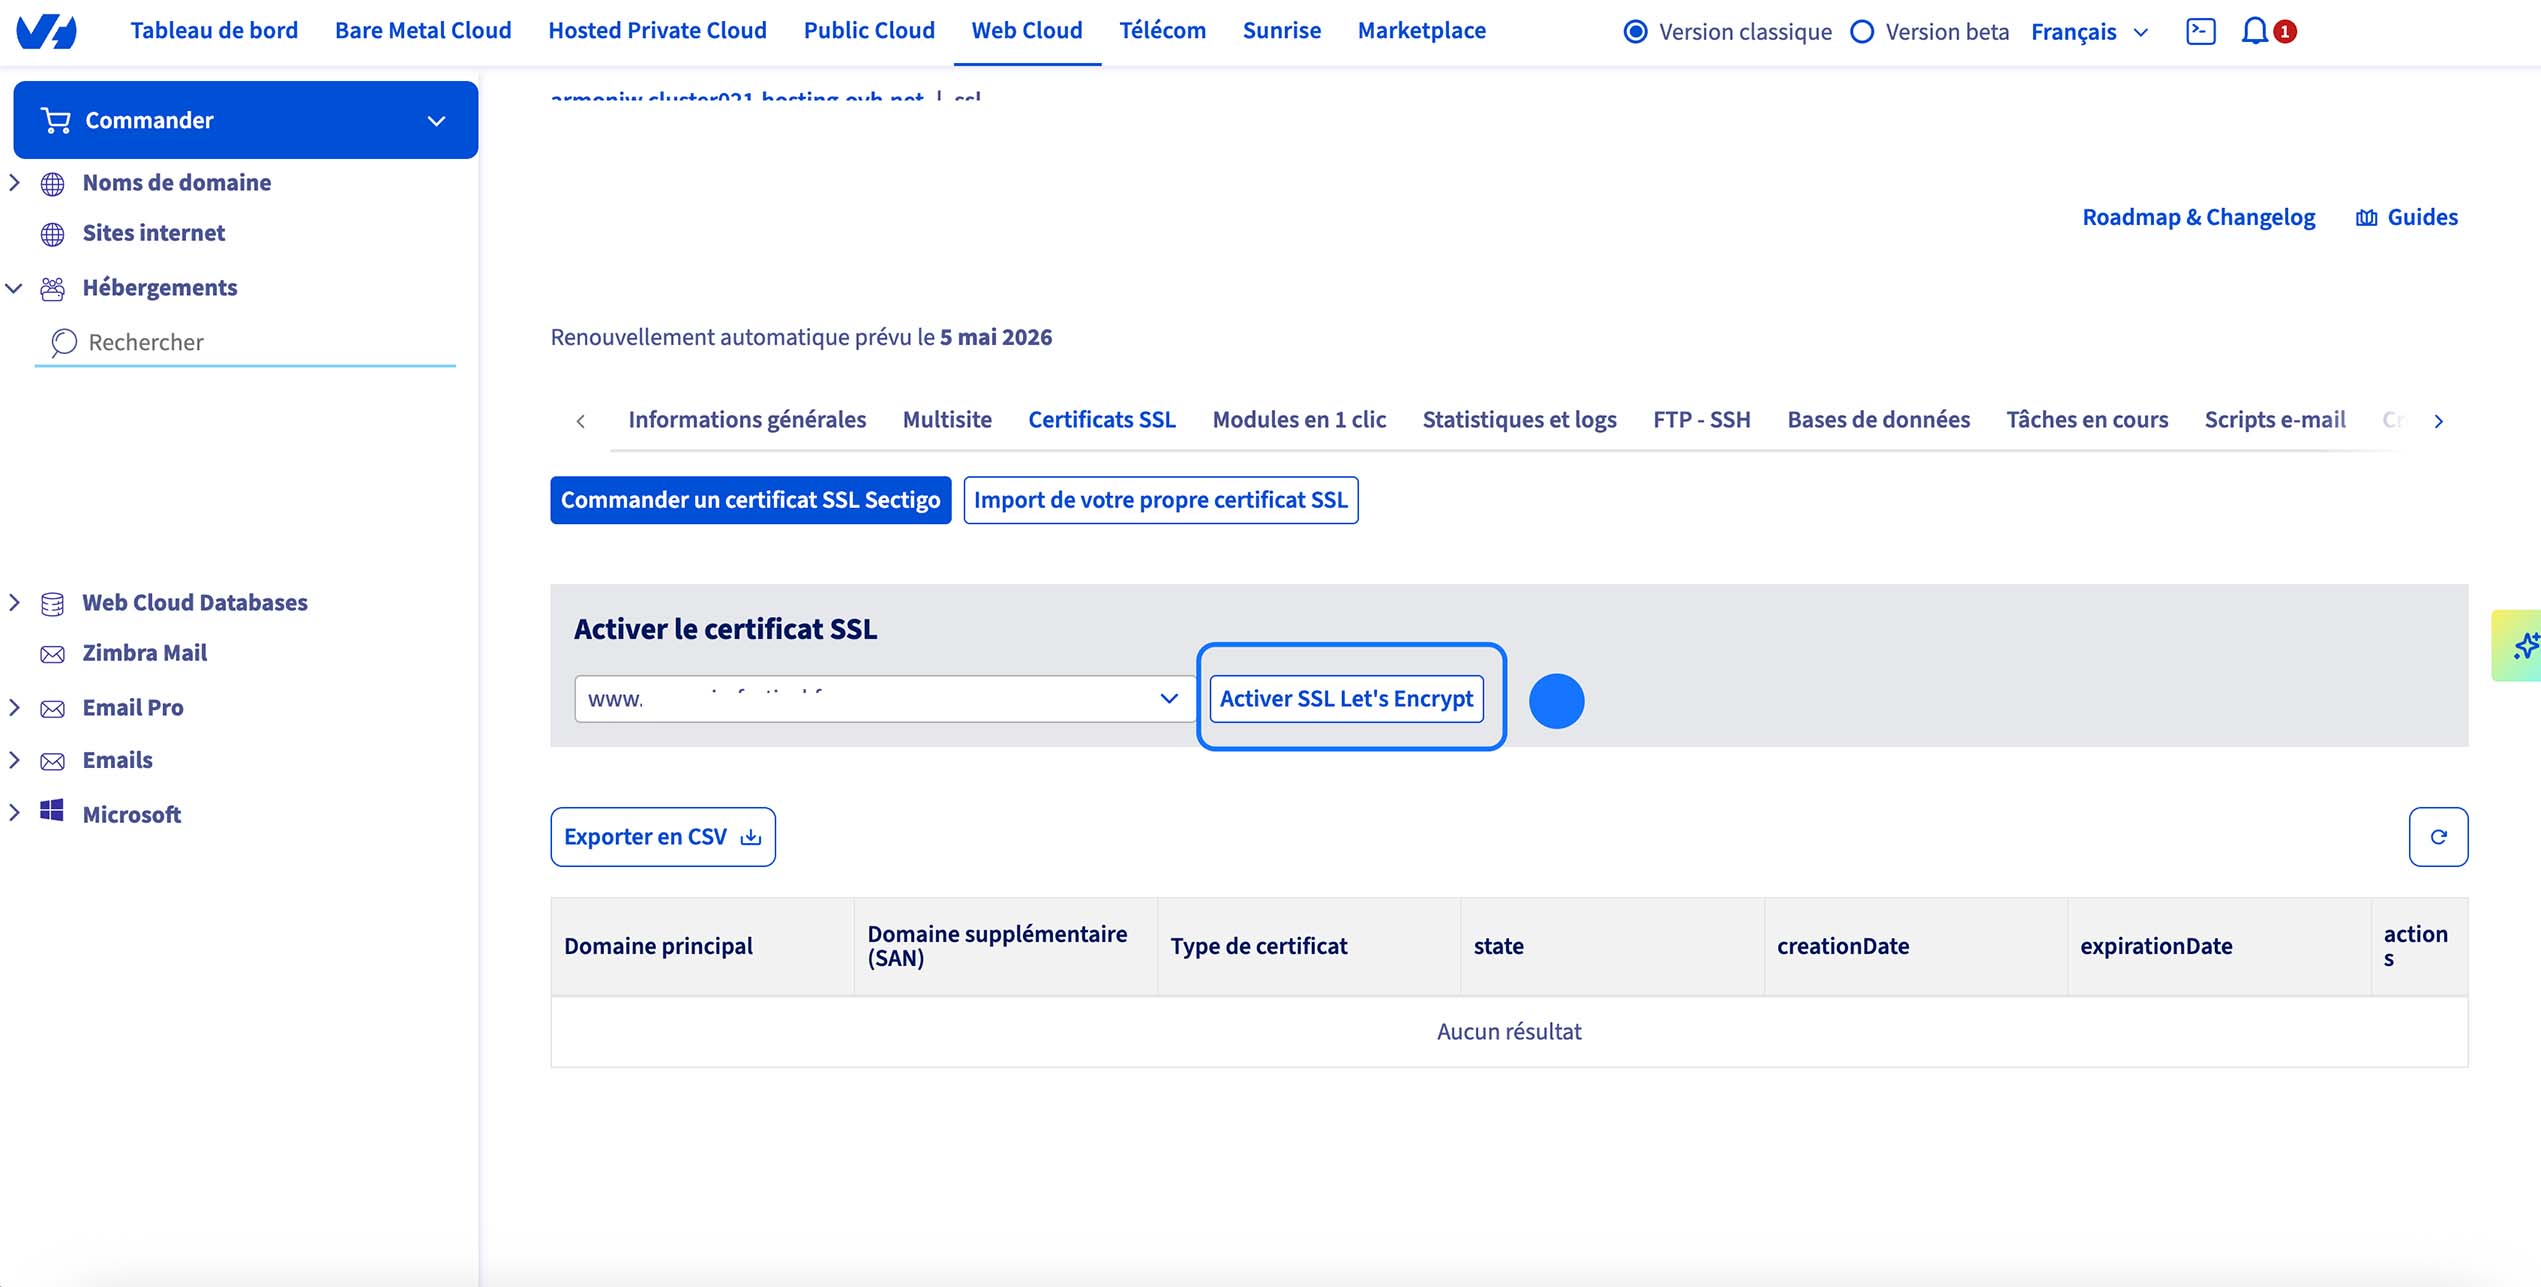Click the OVH logo in the top bar
Screen dimensions: 2541x1287
pyautogui.click(x=48, y=30)
